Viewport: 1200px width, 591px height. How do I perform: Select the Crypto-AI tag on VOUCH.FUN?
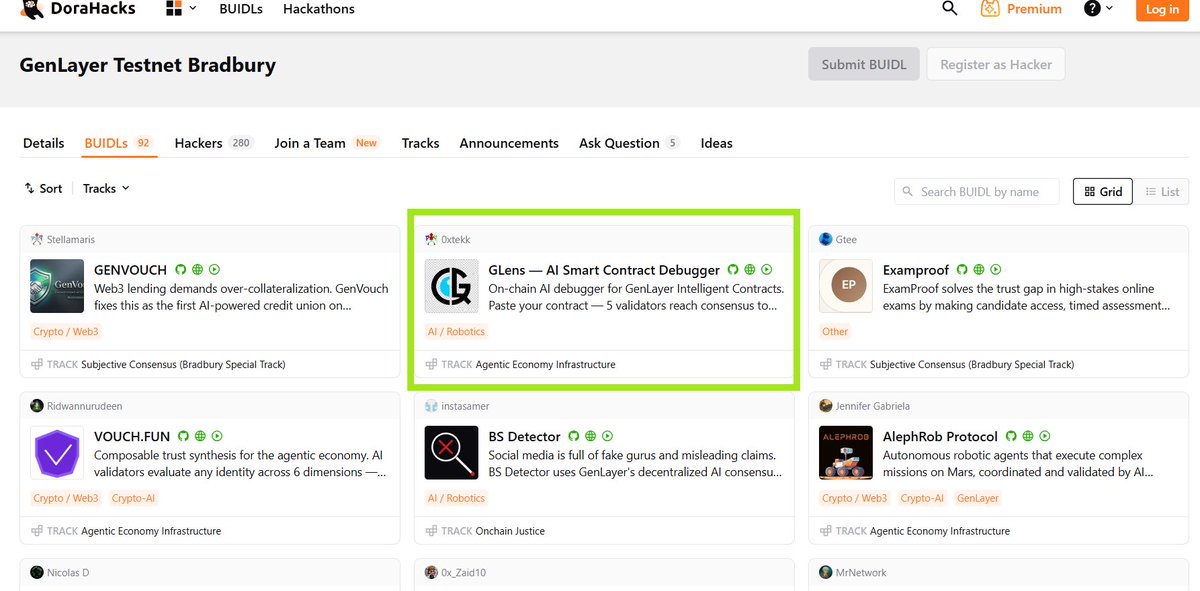(x=133, y=498)
